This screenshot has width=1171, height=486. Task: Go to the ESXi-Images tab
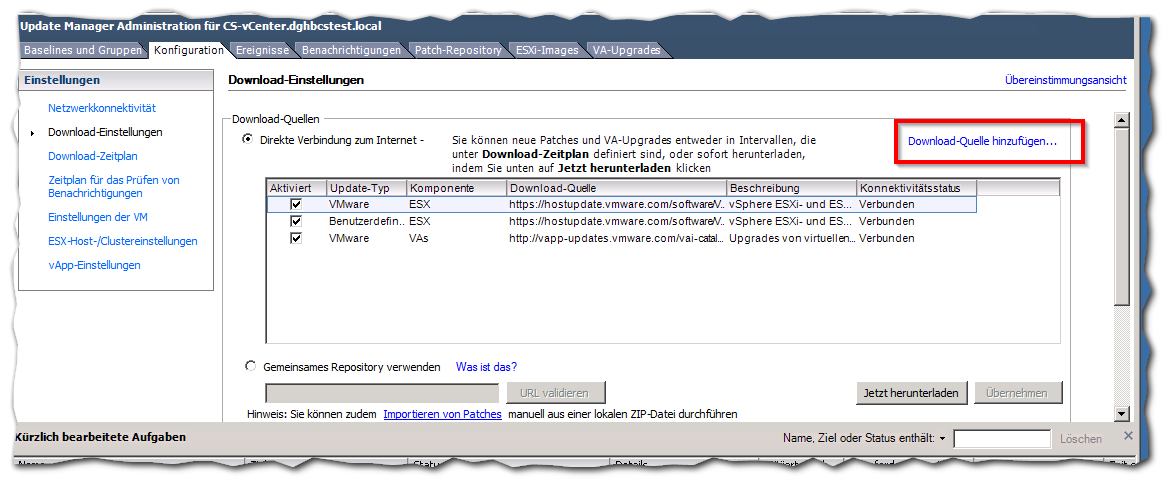point(547,50)
